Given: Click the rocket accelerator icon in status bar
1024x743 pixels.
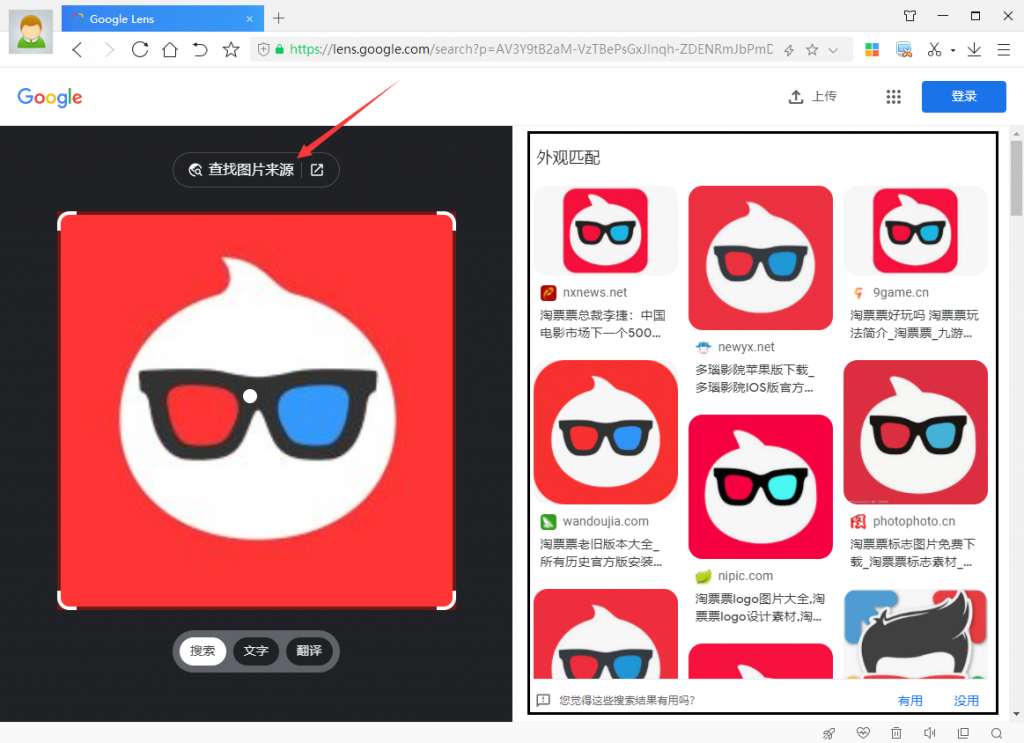Looking at the screenshot, I should pyautogui.click(x=829, y=733).
